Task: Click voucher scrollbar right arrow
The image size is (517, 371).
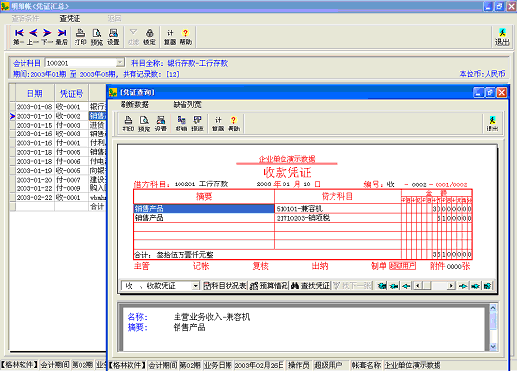Action: pos(451,286)
